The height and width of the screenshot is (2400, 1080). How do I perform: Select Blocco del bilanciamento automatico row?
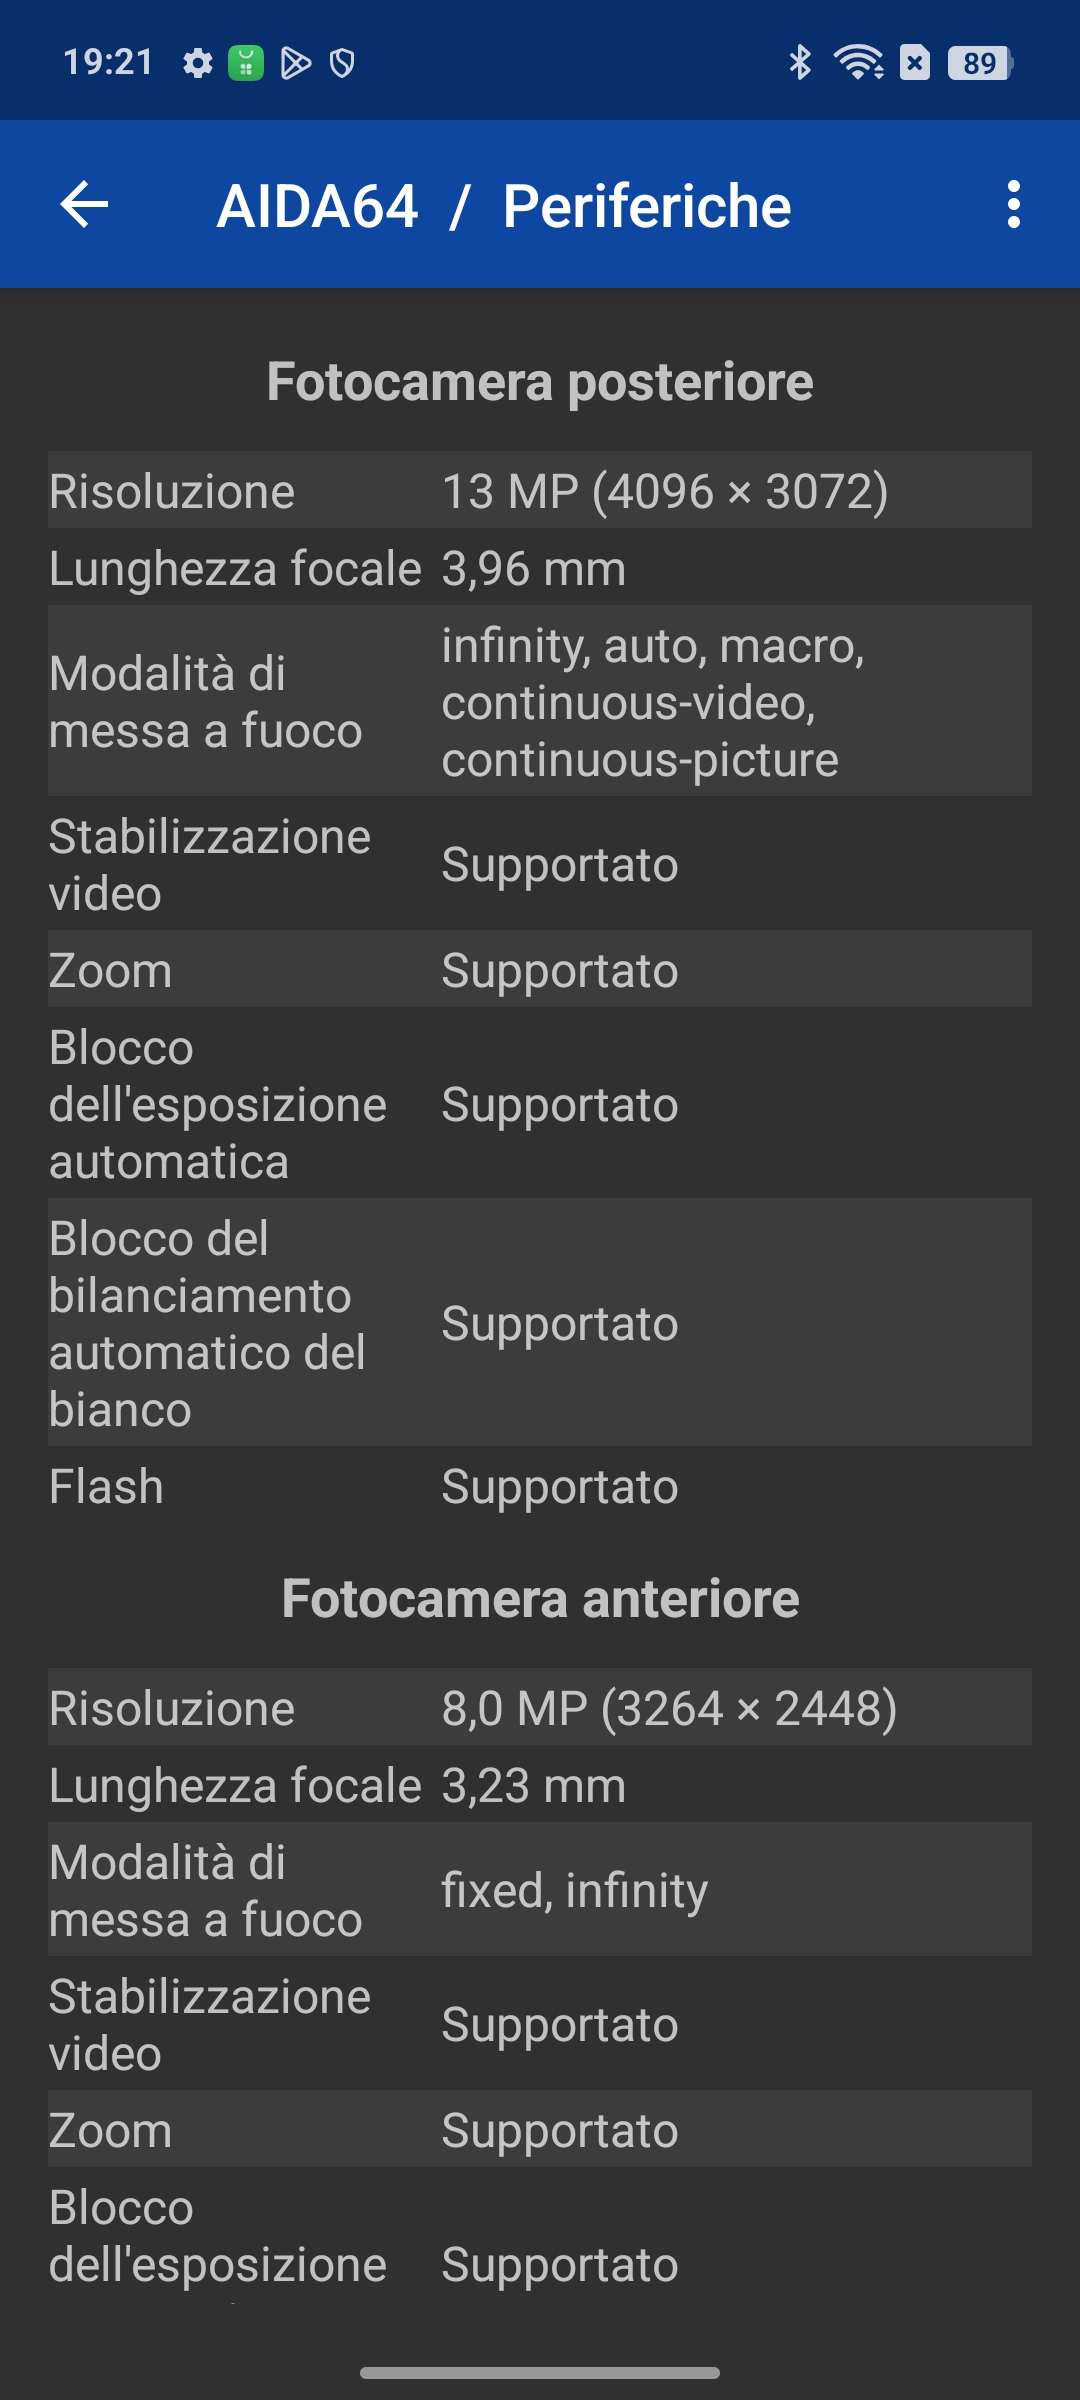coord(540,1323)
